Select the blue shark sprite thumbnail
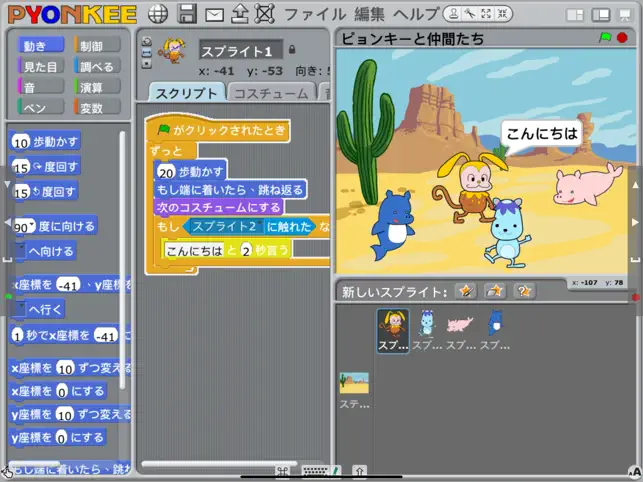Viewport: 643px width, 482px height. tap(495, 331)
